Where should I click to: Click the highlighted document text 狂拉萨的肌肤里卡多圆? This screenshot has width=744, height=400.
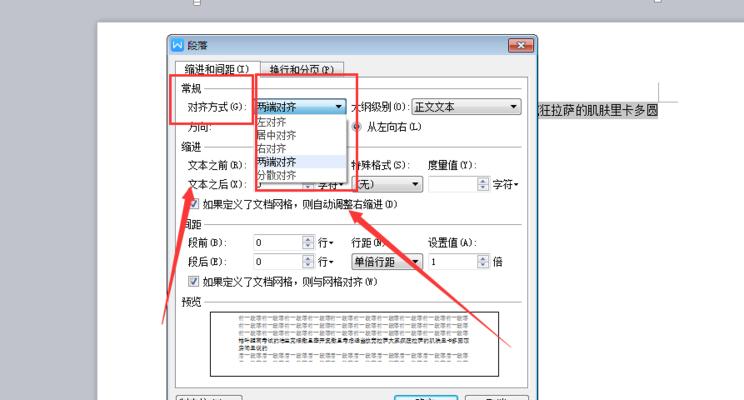point(598,111)
